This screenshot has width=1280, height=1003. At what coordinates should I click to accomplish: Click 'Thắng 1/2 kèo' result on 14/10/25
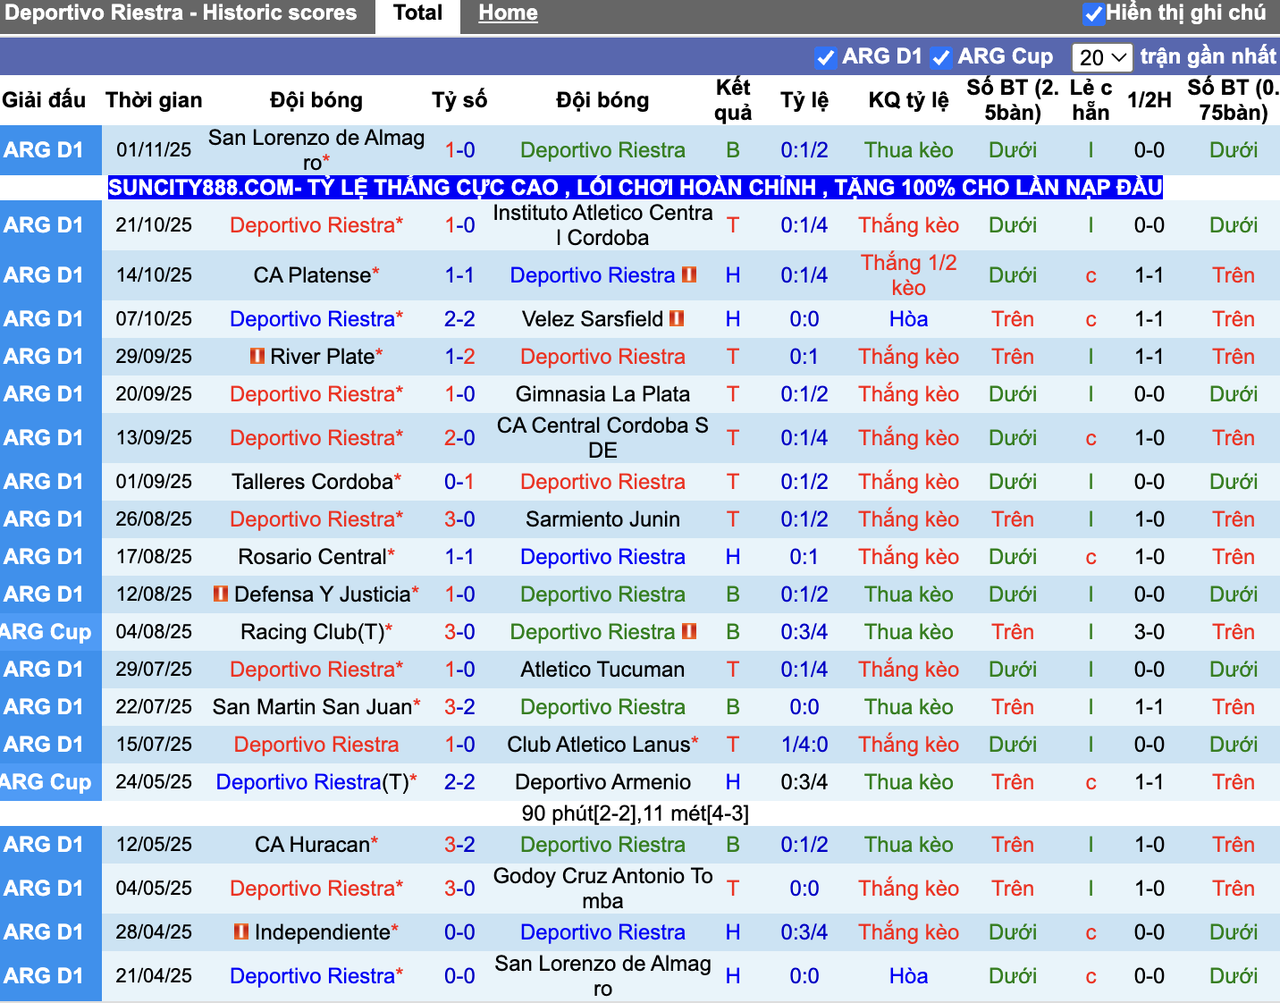point(909,275)
